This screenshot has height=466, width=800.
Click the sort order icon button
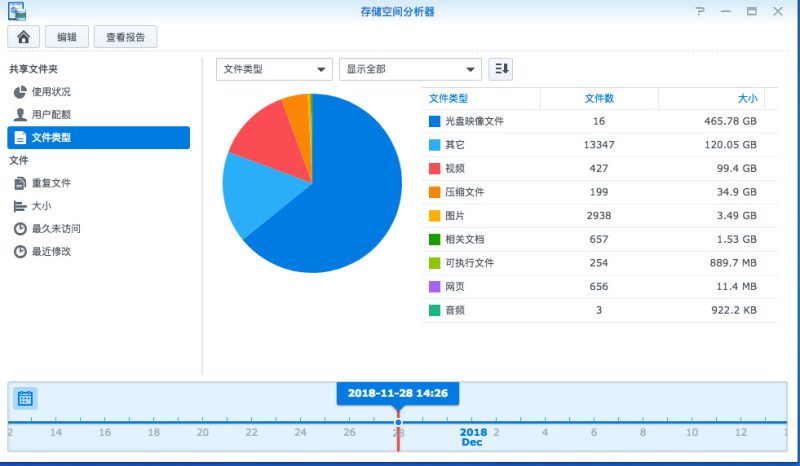click(x=501, y=69)
